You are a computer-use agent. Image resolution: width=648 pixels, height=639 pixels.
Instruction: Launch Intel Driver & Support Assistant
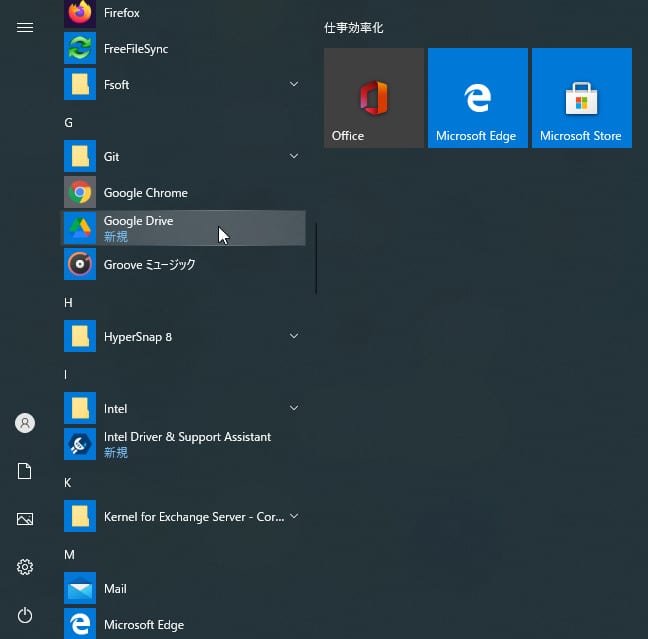coord(186,444)
